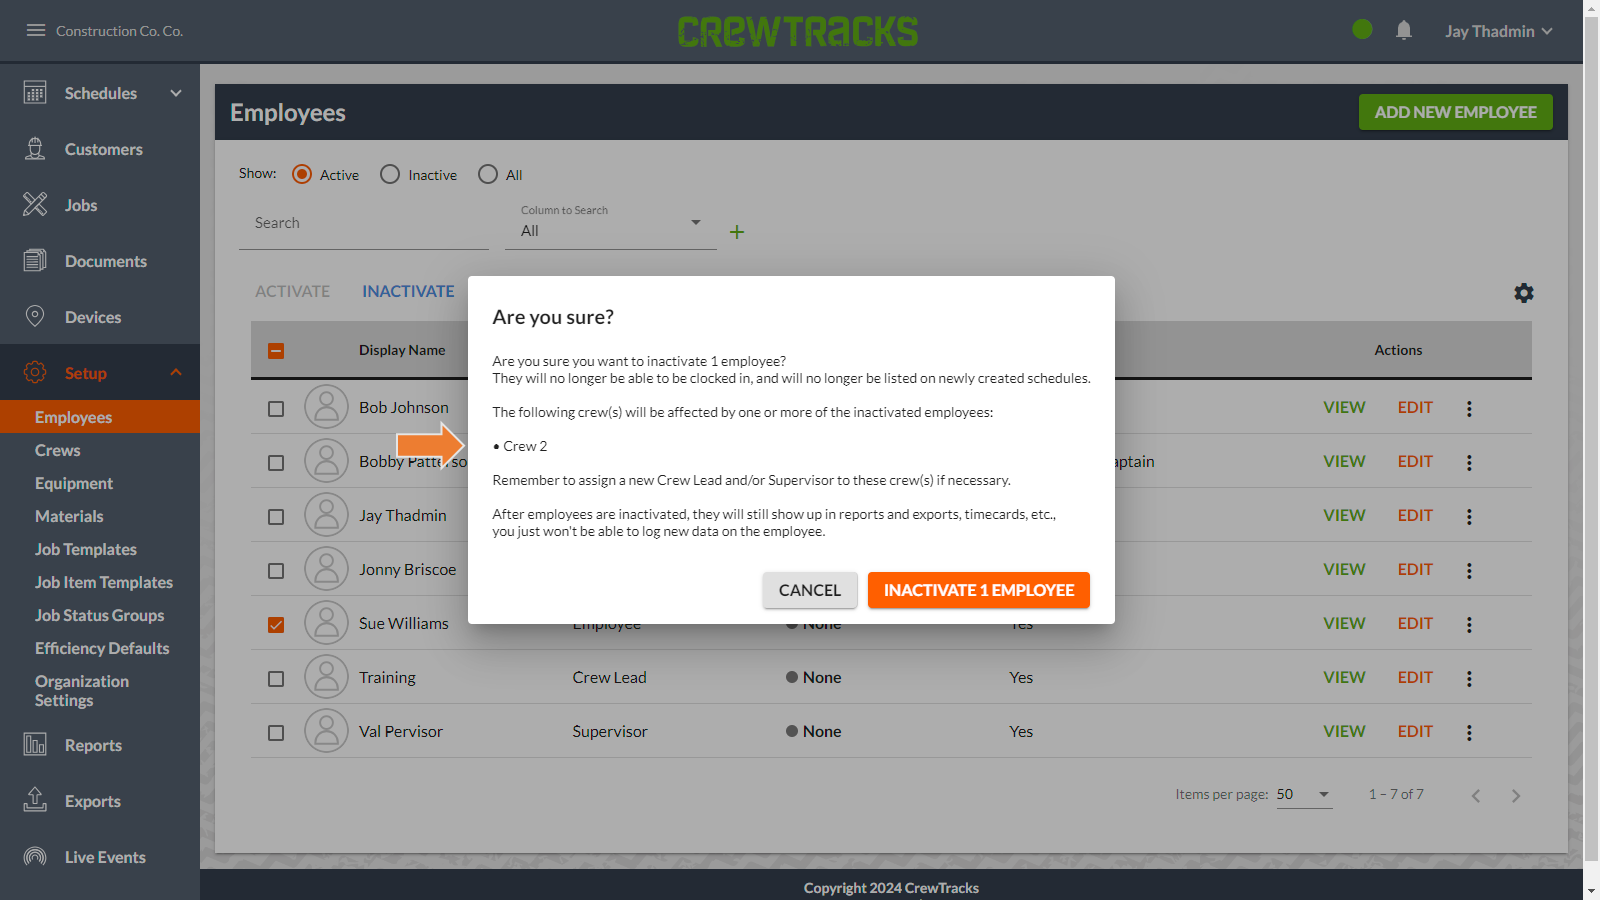The height and width of the screenshot is (900, 1600).
Task: Click the employee Search input field
Action: tap(364, 224)
